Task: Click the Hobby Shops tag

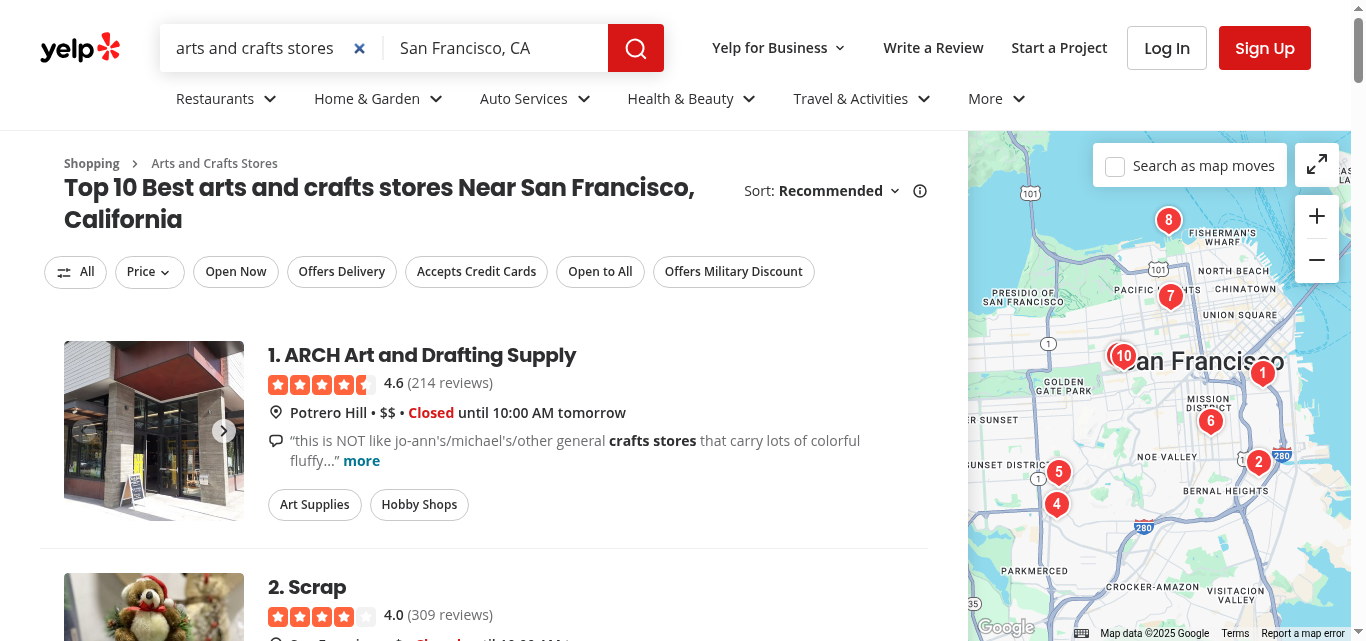Action: click(419, 505)
